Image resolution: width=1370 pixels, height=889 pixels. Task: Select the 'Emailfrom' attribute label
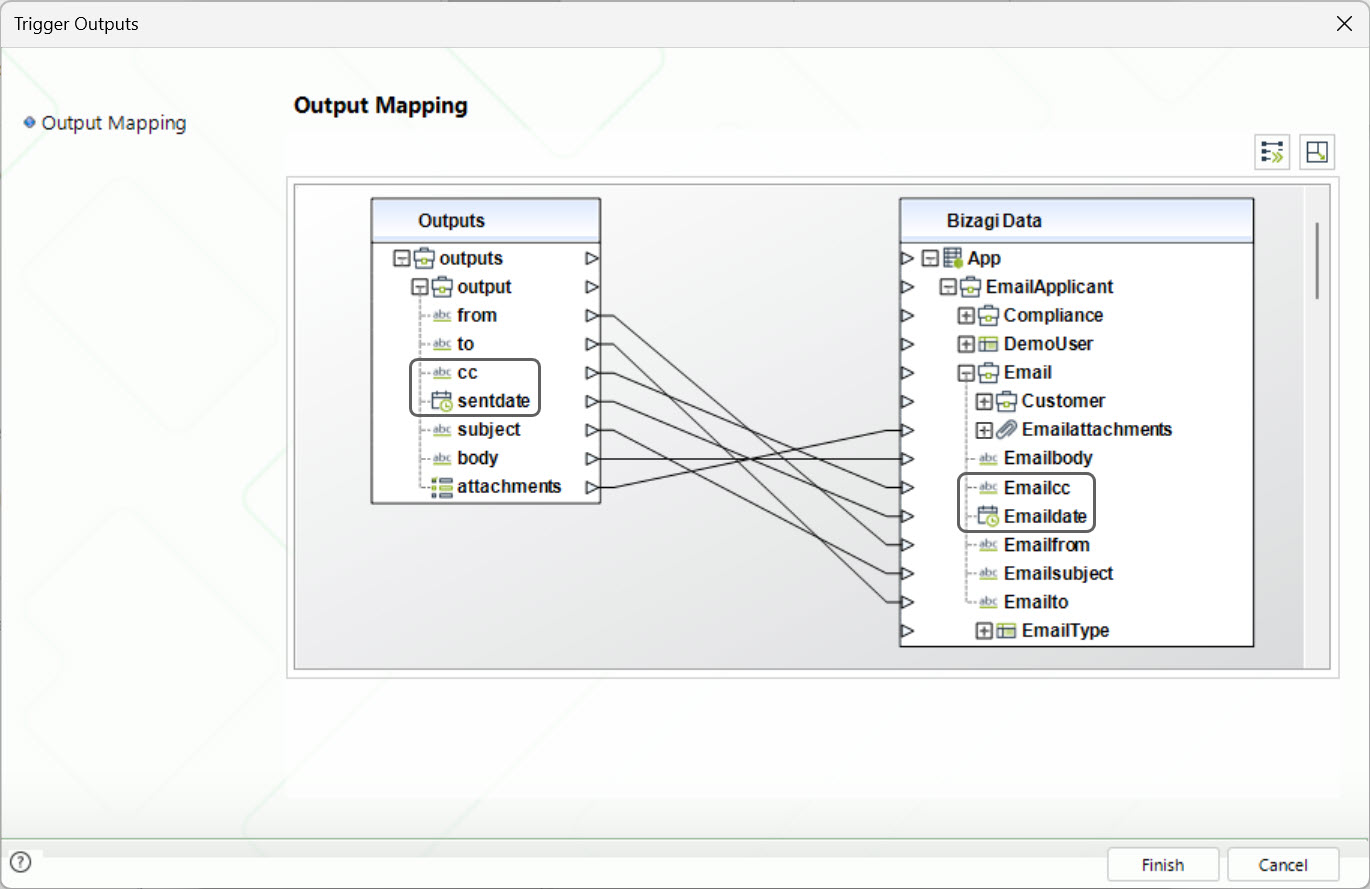click(x=1047, y=545)
